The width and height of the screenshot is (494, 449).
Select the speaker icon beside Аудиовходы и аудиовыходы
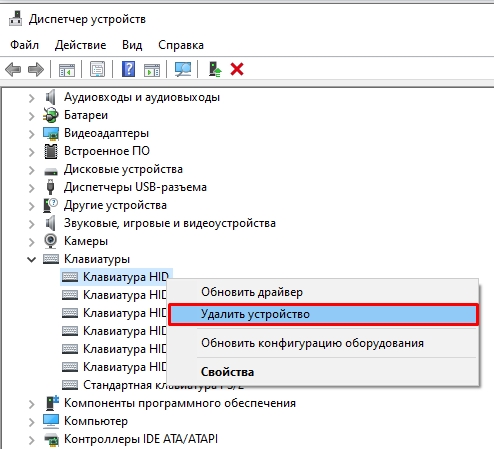pos(51,97)
